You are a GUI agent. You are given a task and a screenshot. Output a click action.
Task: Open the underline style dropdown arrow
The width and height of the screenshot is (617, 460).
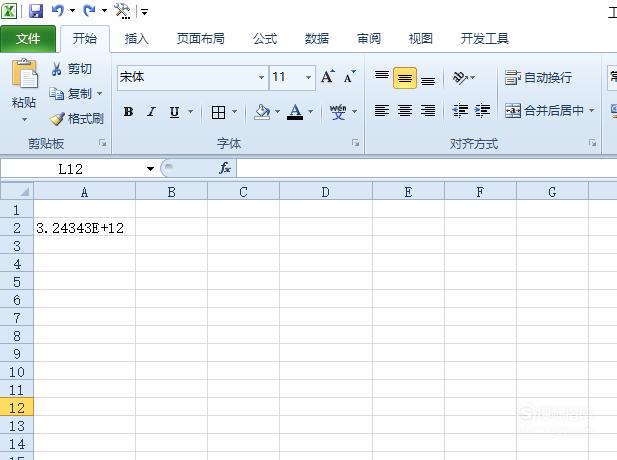click(x=190, y=112)
